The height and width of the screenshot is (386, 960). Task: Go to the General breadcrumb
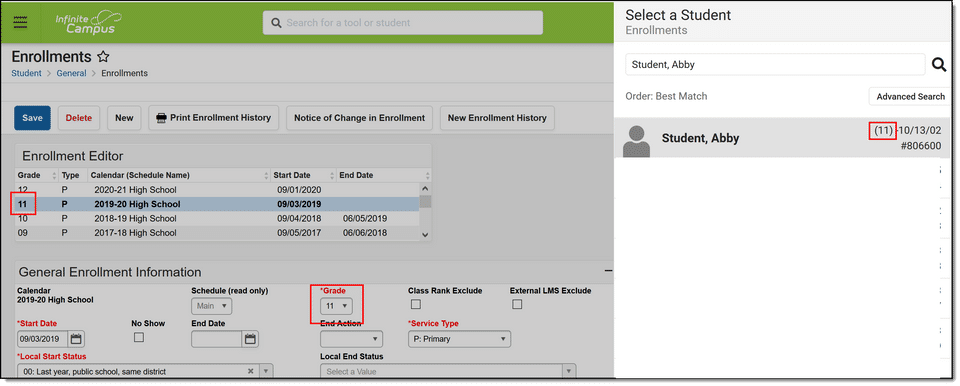pyautogui.click(x=72, y=73)
